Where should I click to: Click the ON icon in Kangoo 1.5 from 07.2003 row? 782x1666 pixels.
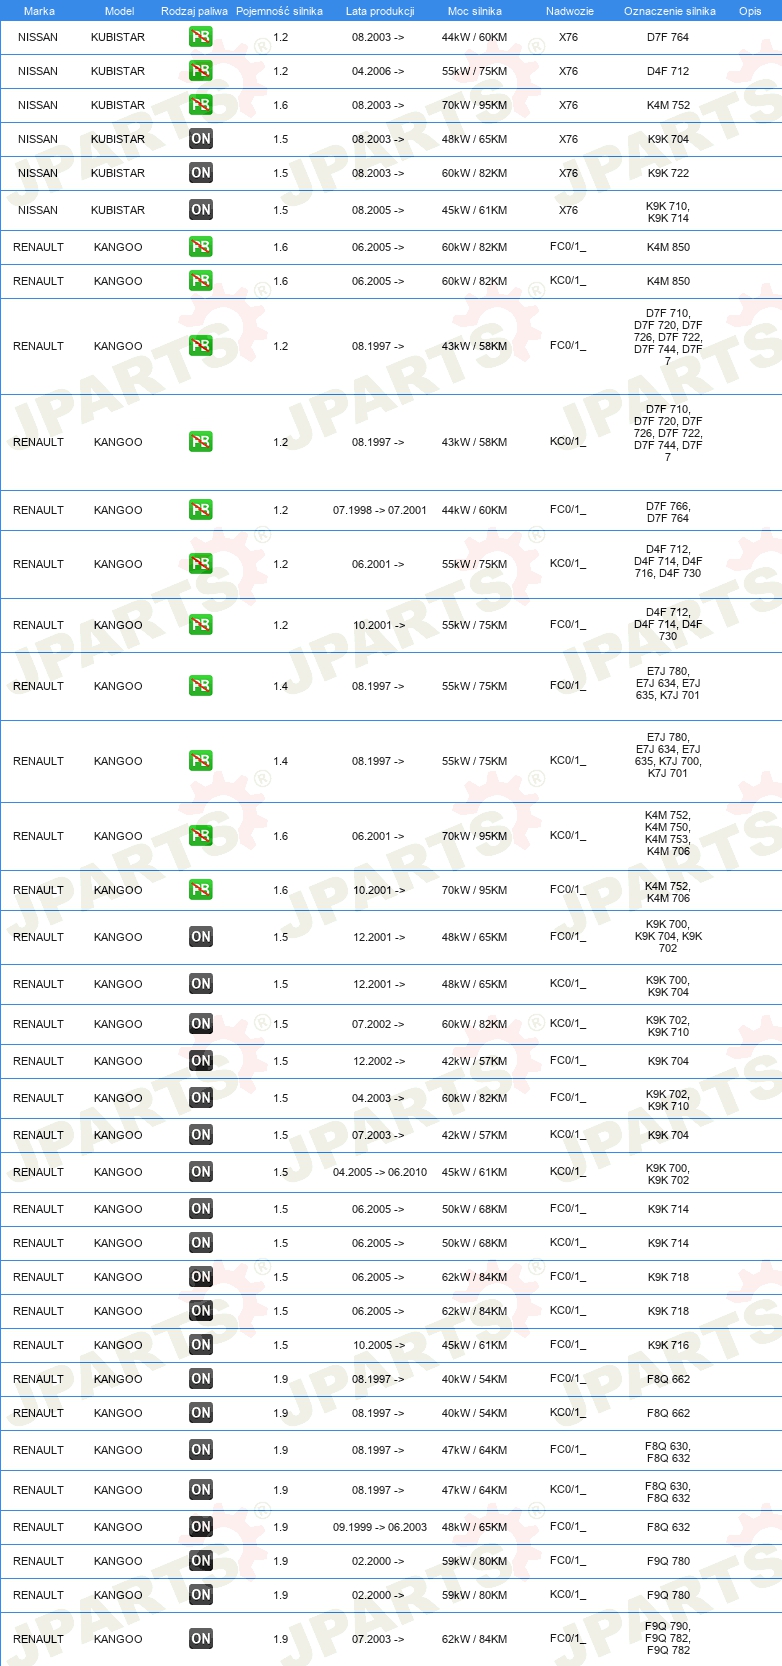pos(200,1135)
